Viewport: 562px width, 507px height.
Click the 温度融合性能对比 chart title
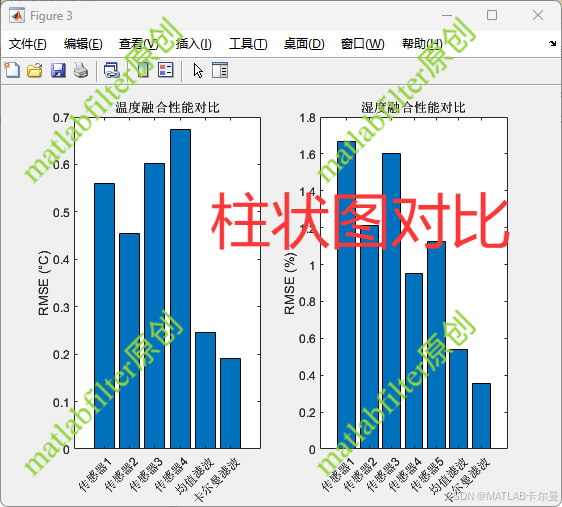(167, 107)
